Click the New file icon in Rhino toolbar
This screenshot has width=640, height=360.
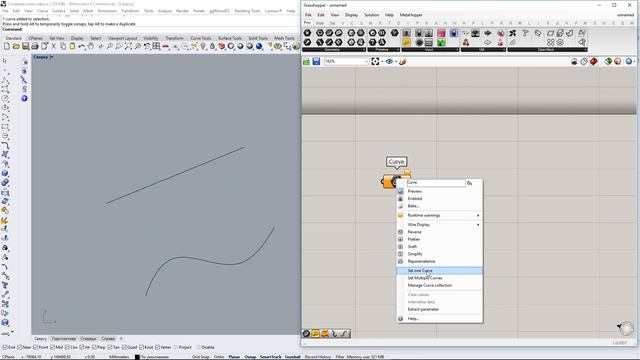[x=7, y=47]
